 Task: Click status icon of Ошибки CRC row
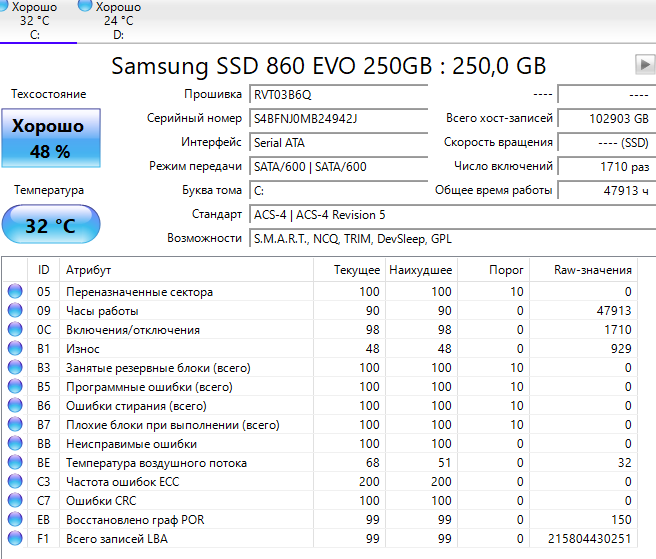point(15,500)
